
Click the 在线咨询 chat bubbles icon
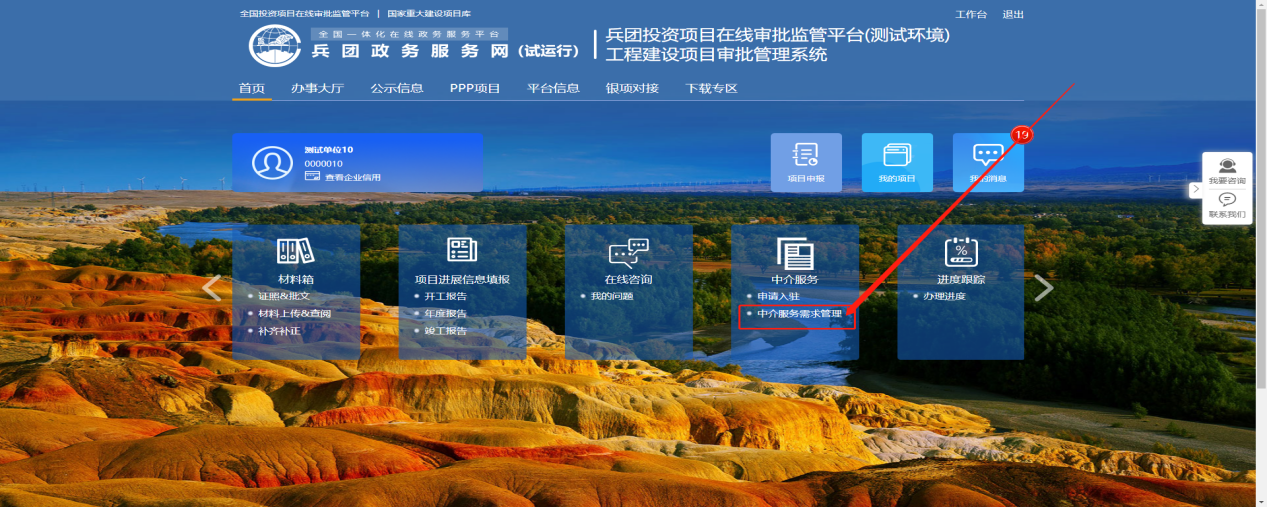tap(628, 252)
